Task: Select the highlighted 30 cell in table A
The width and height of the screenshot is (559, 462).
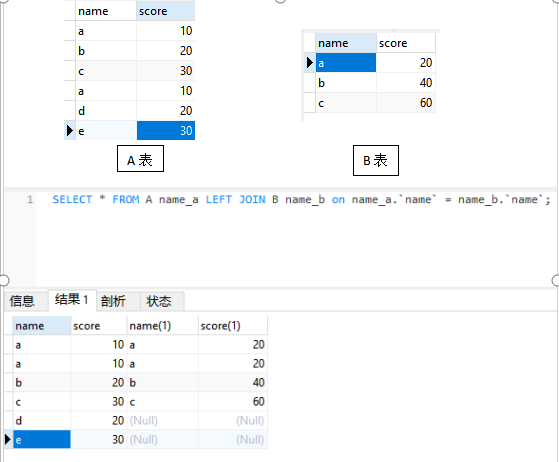Action: pyautogui.click(x=166, y=130)
